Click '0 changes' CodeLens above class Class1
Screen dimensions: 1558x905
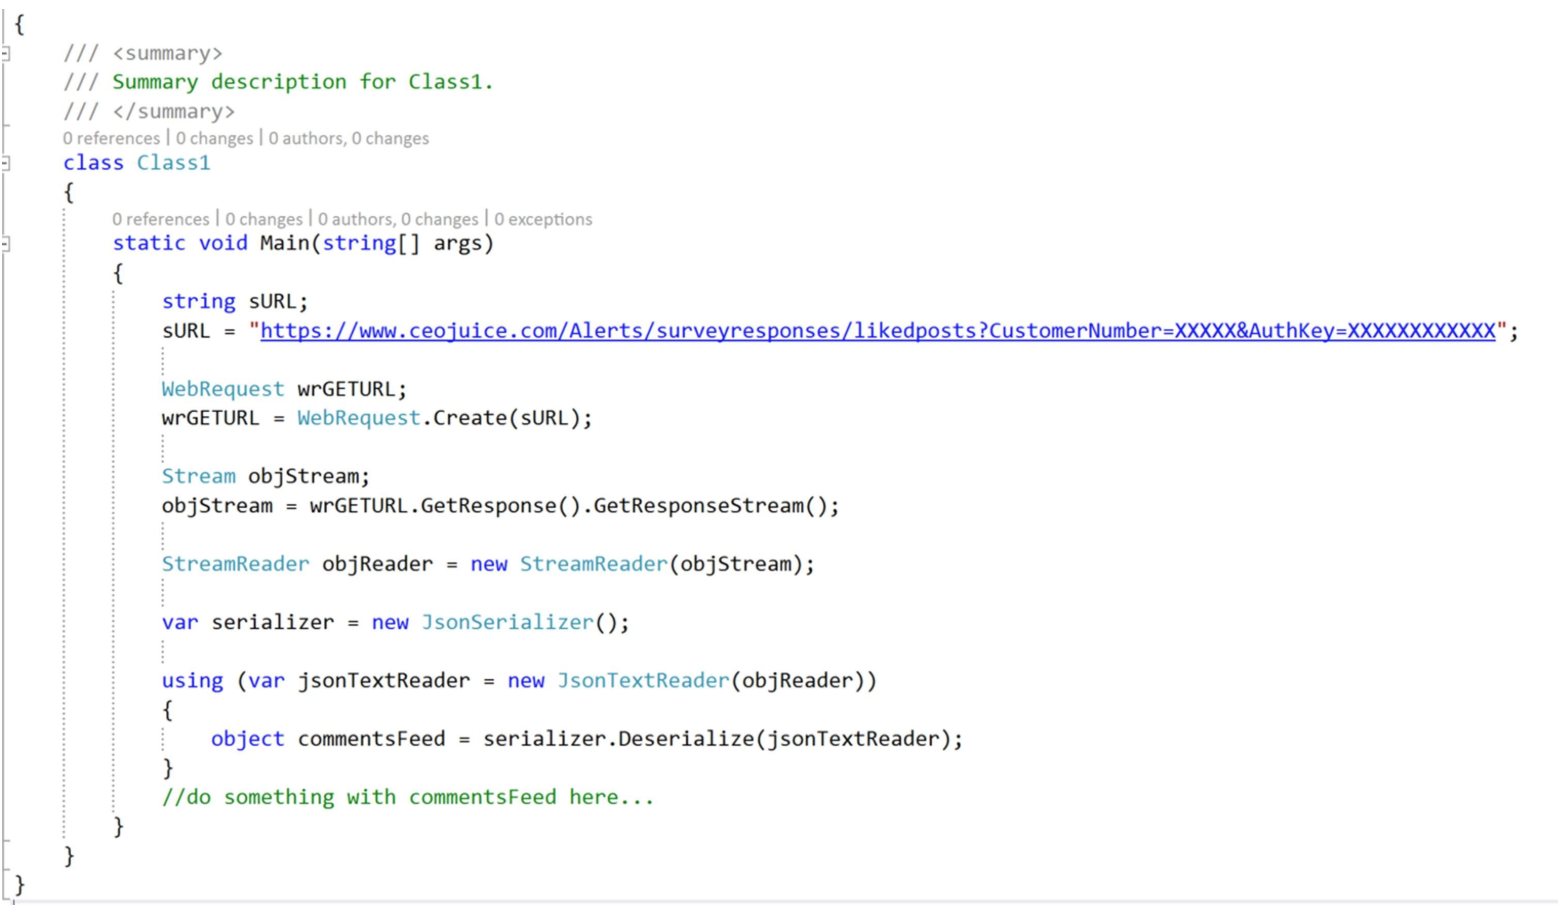tap(215, 138)
